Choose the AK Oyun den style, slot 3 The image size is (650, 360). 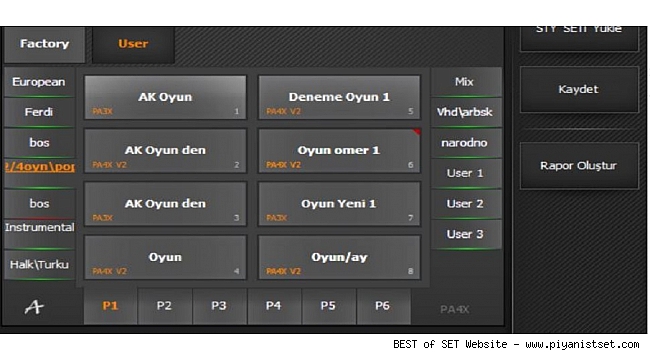(165, 204)
